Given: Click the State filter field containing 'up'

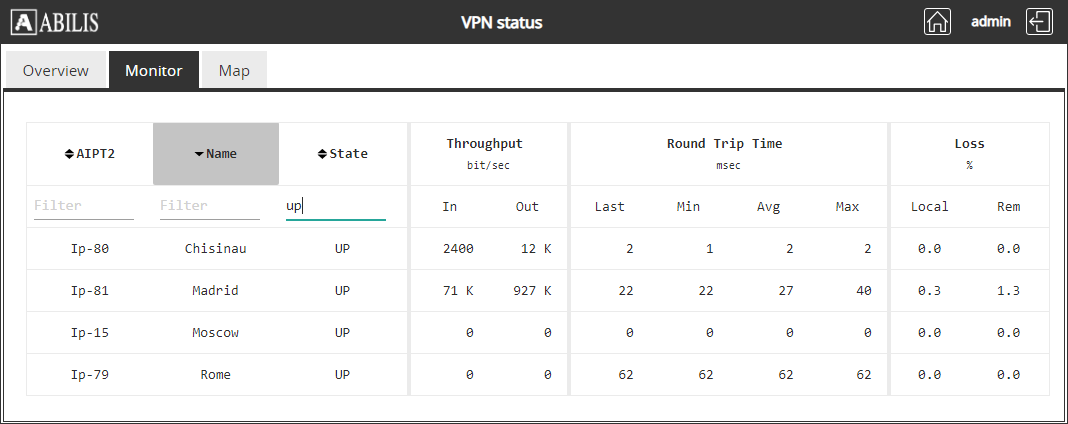Looking at the screenshot, I should pos(336,206).
